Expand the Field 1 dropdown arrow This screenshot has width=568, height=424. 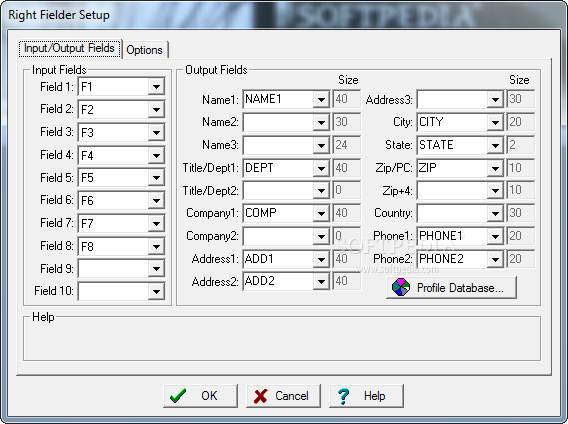(156, 87)
